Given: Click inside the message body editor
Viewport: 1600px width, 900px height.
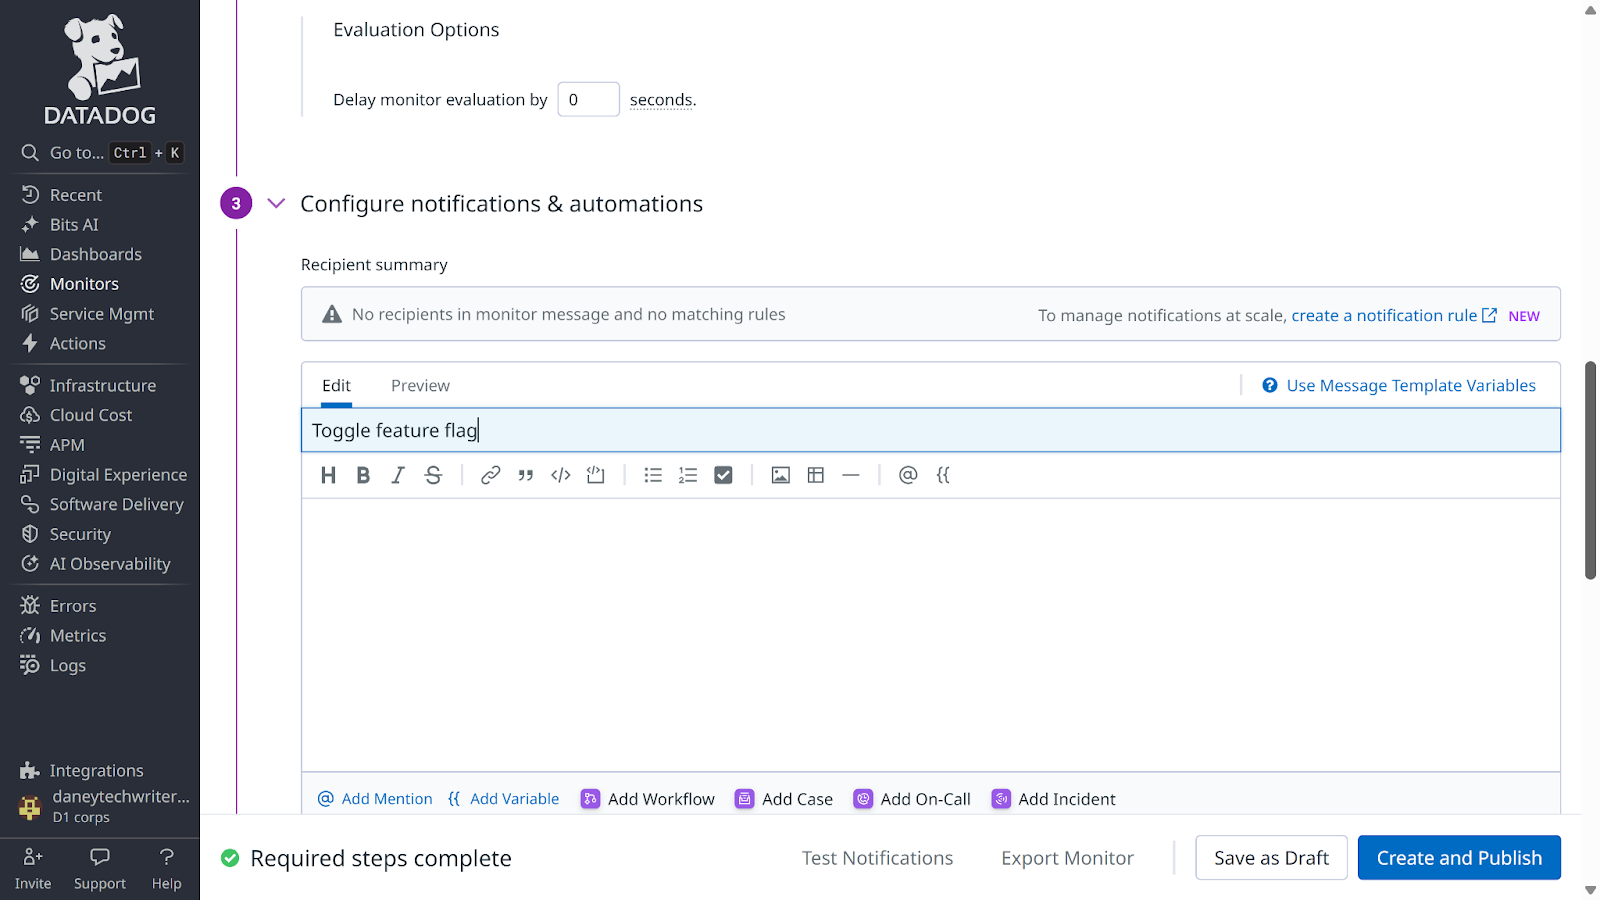Looking at the screenshot, I should tap(930, 635).
